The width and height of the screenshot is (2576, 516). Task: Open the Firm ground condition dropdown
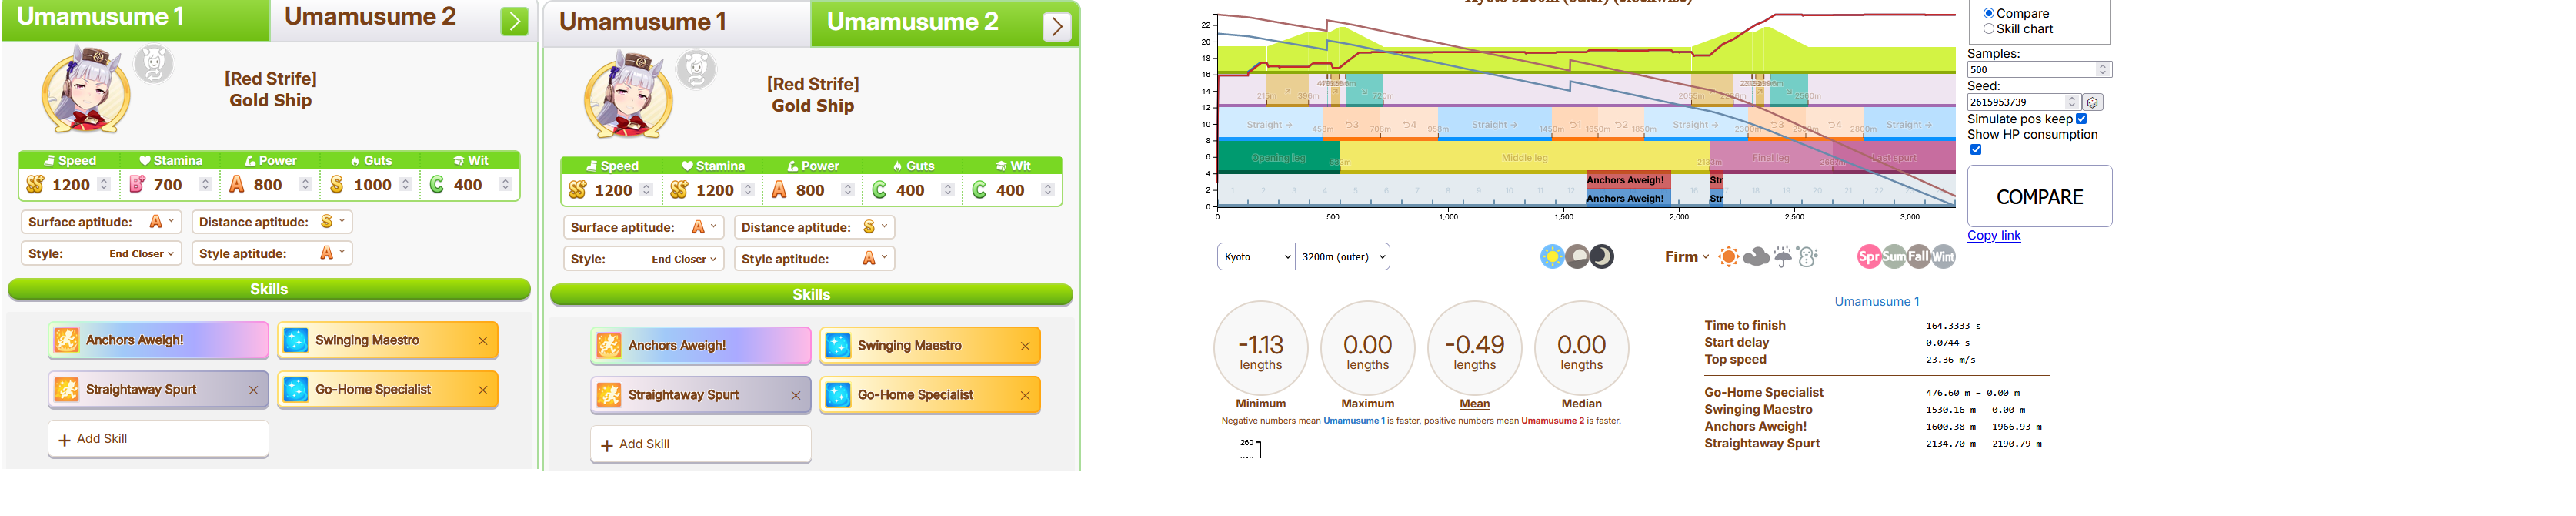click(x=1687, y=257)
